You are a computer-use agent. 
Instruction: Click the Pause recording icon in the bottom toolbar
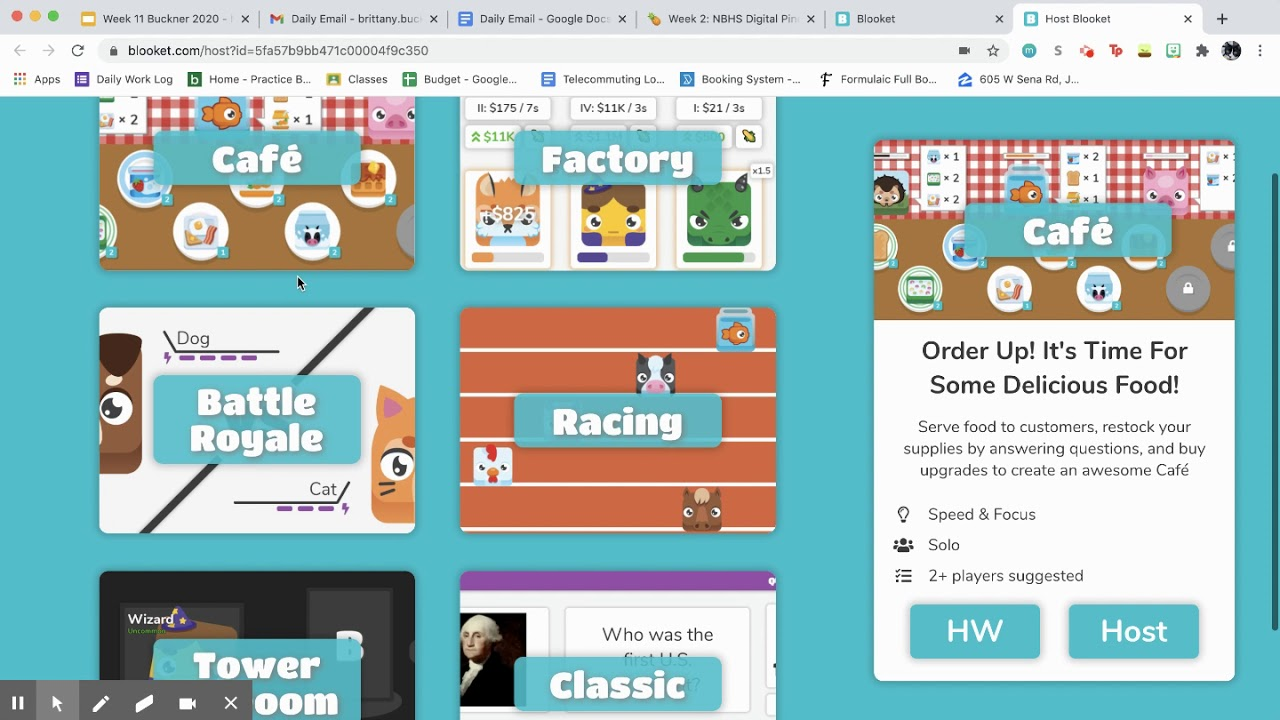click(17, 703)
